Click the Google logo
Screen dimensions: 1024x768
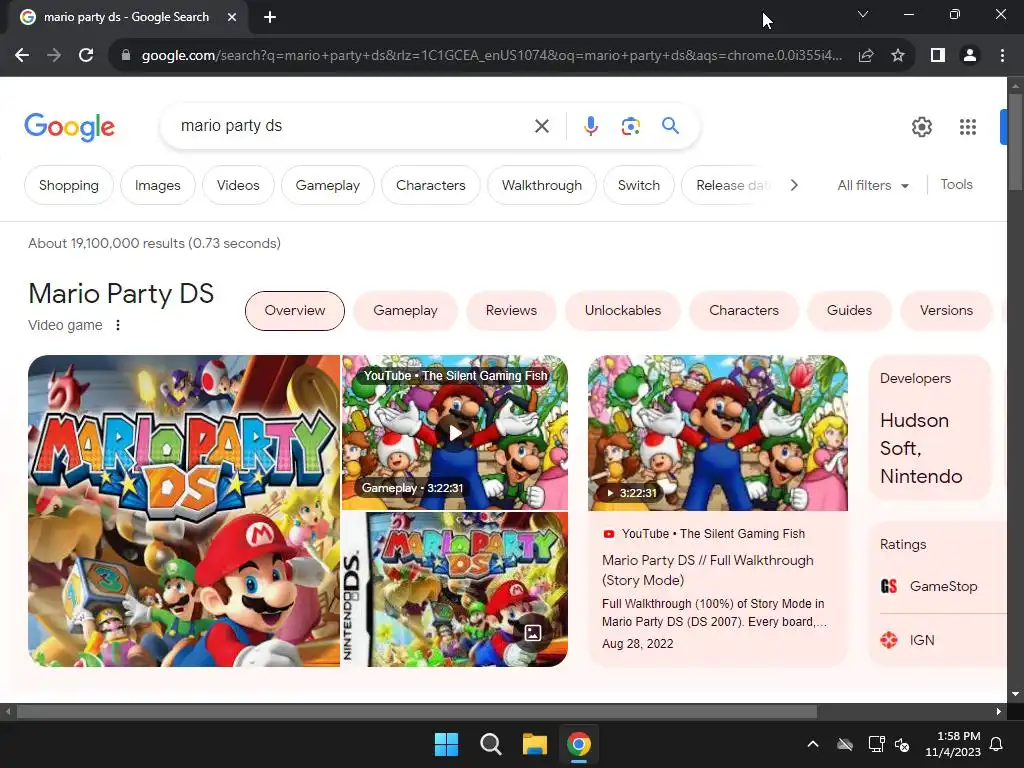[x=69, y=127]
